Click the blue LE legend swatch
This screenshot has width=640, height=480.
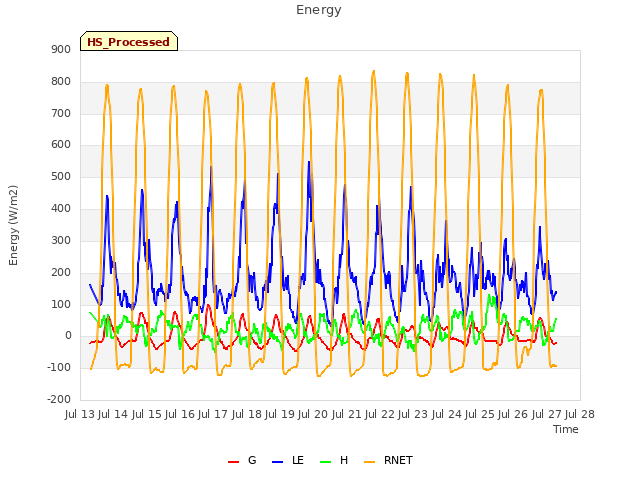click(278, 462)
